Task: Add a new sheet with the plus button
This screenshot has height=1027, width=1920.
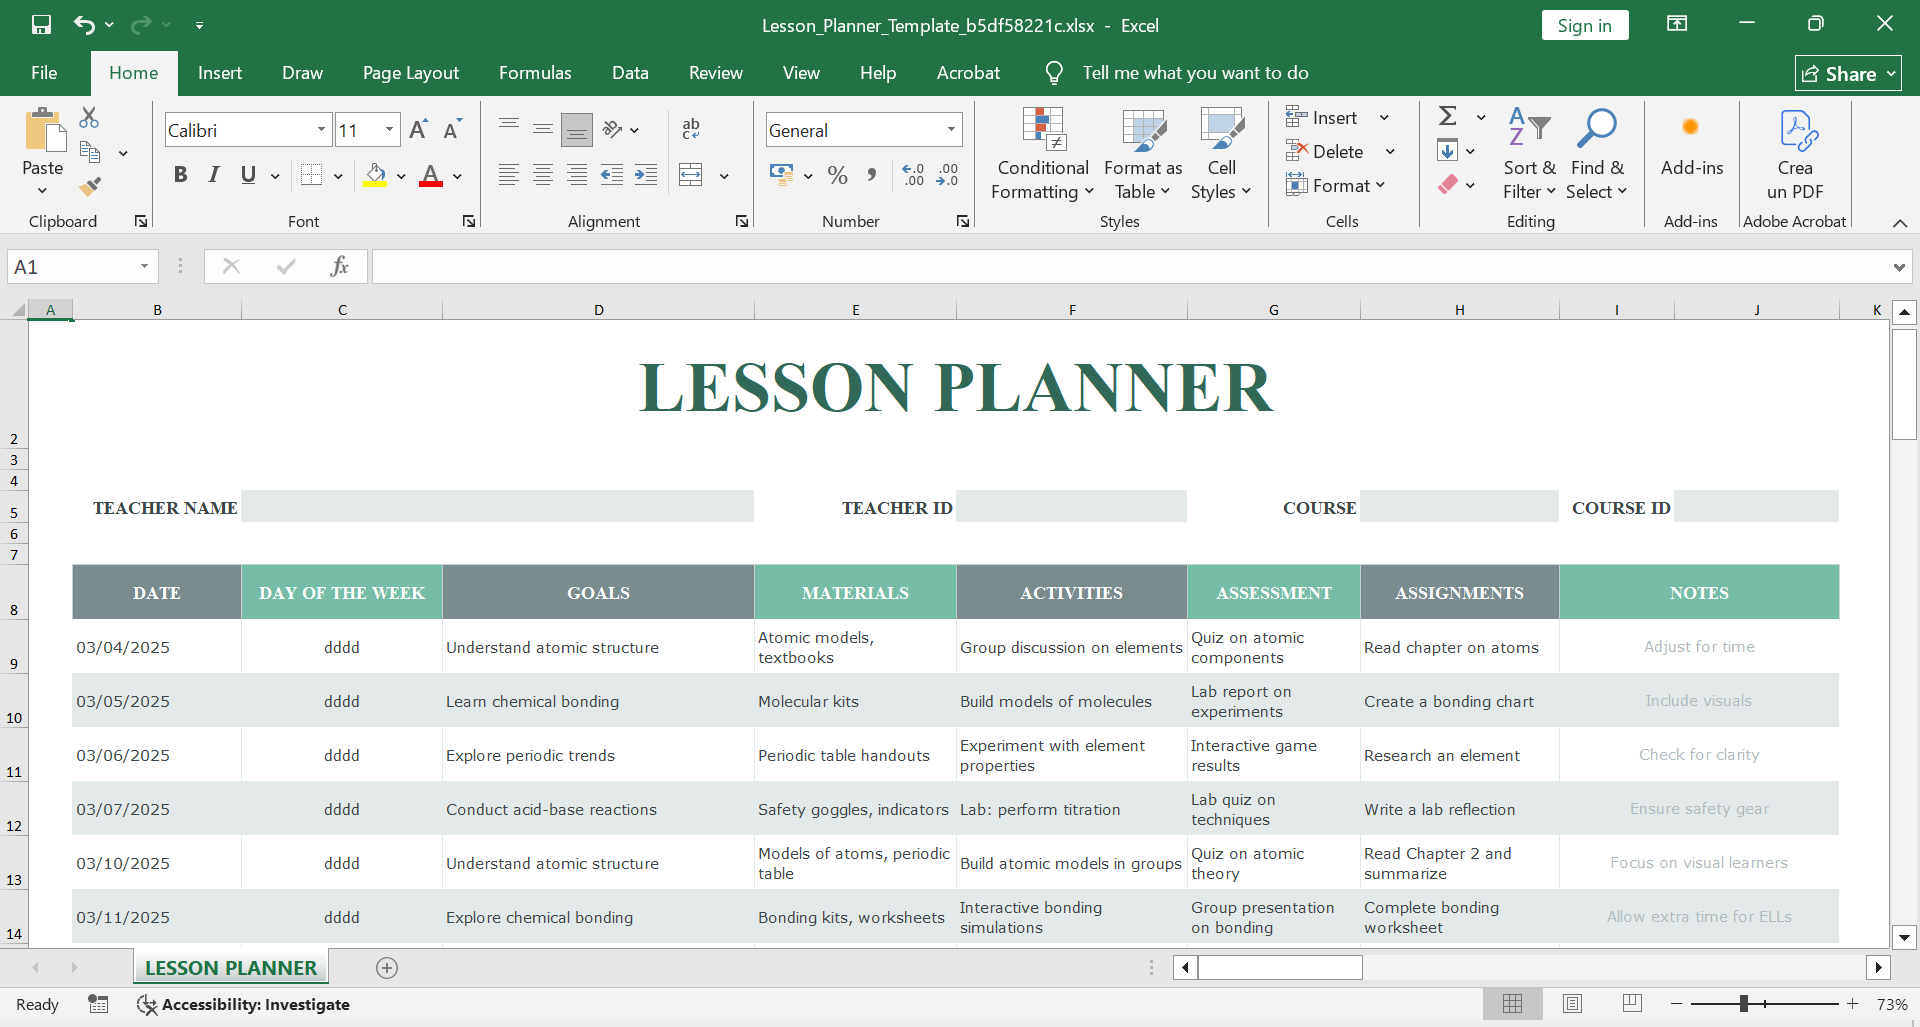Action: coord(387,968)
